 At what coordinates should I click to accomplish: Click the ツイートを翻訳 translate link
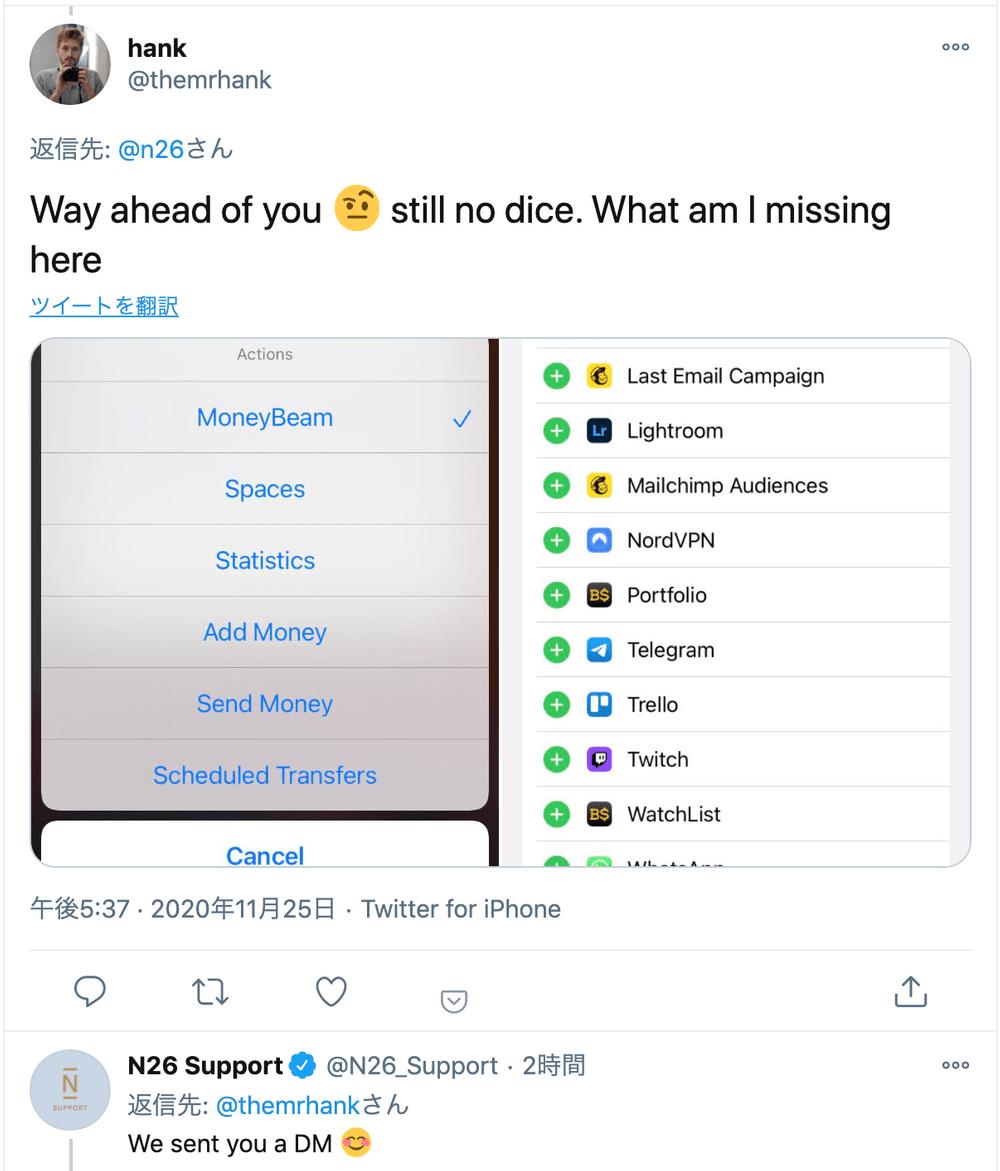coord(104,306)
